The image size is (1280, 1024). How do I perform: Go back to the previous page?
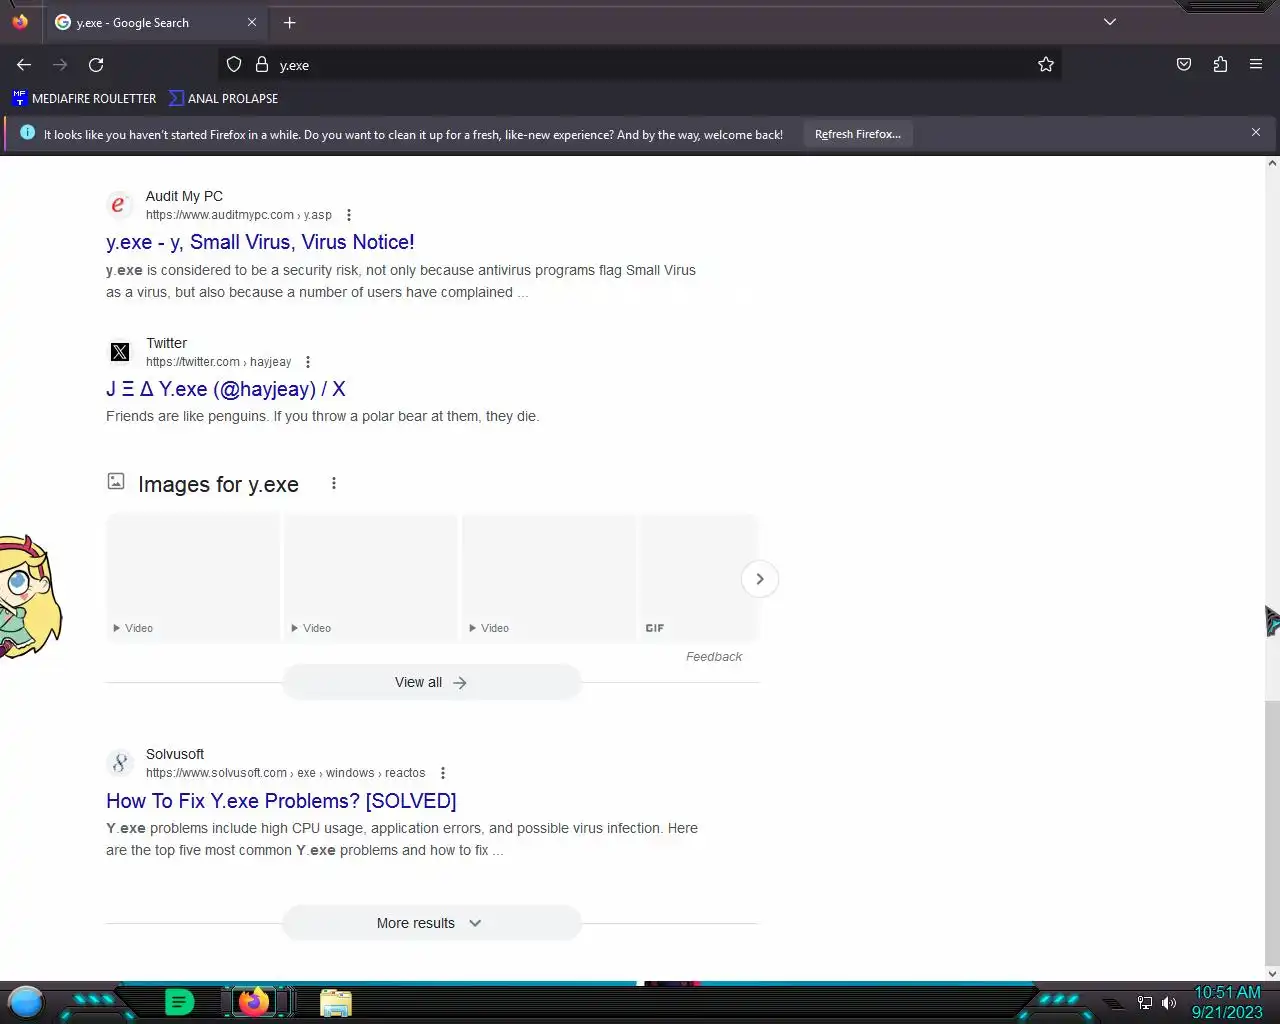click(x=24, y=65)
